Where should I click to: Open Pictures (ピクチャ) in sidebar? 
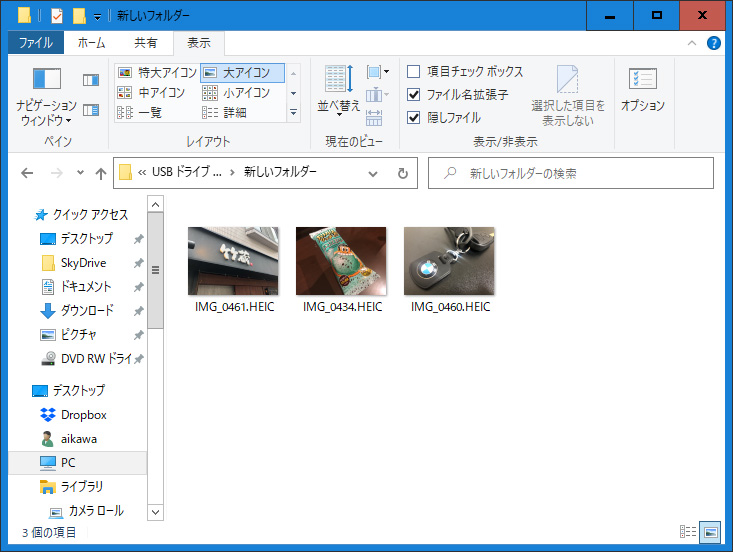pyautogui.click(x=79, y=335)
